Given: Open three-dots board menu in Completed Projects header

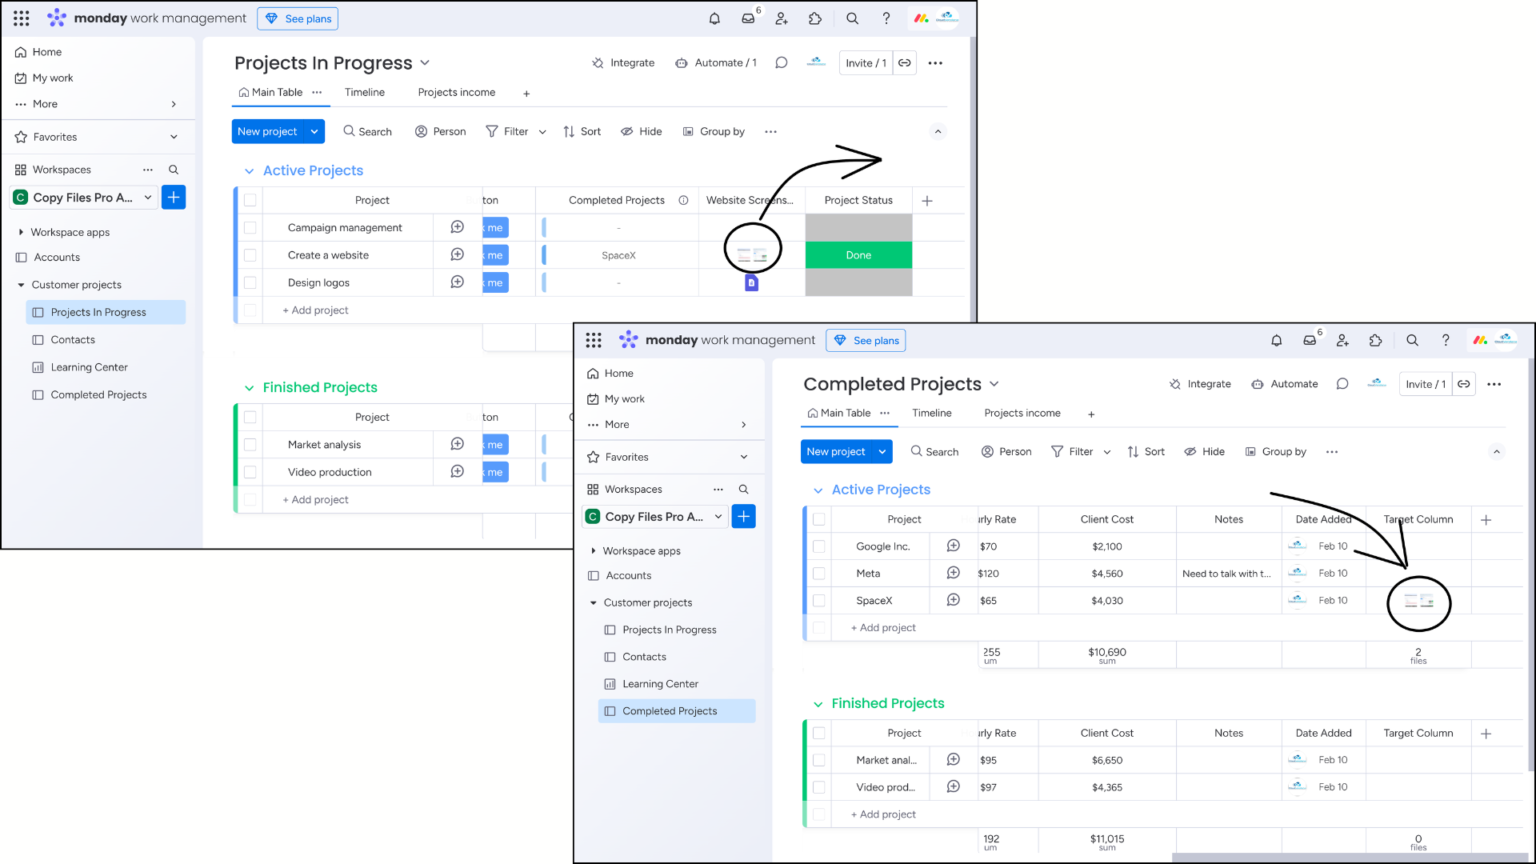Looking at the screenshot, I should (1494, 384).
